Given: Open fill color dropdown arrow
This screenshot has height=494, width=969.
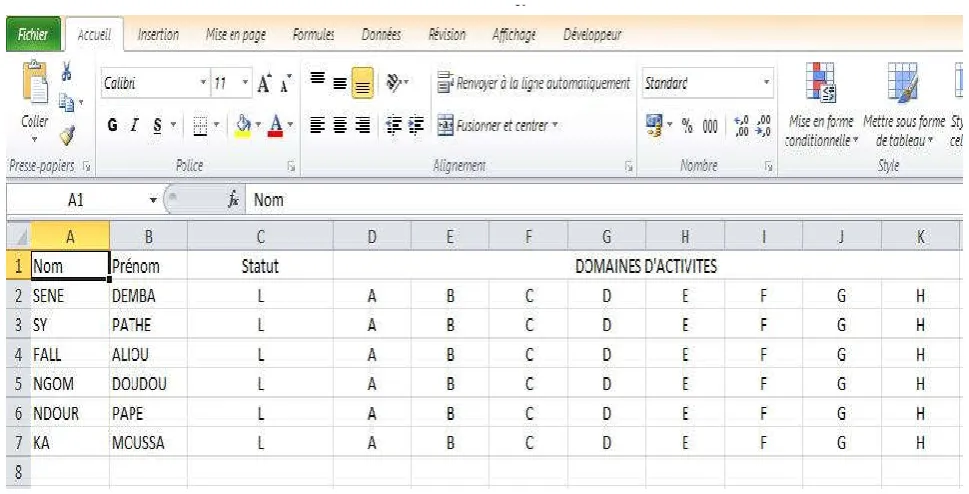Looking at the screenshot, I should click(258, 126).
